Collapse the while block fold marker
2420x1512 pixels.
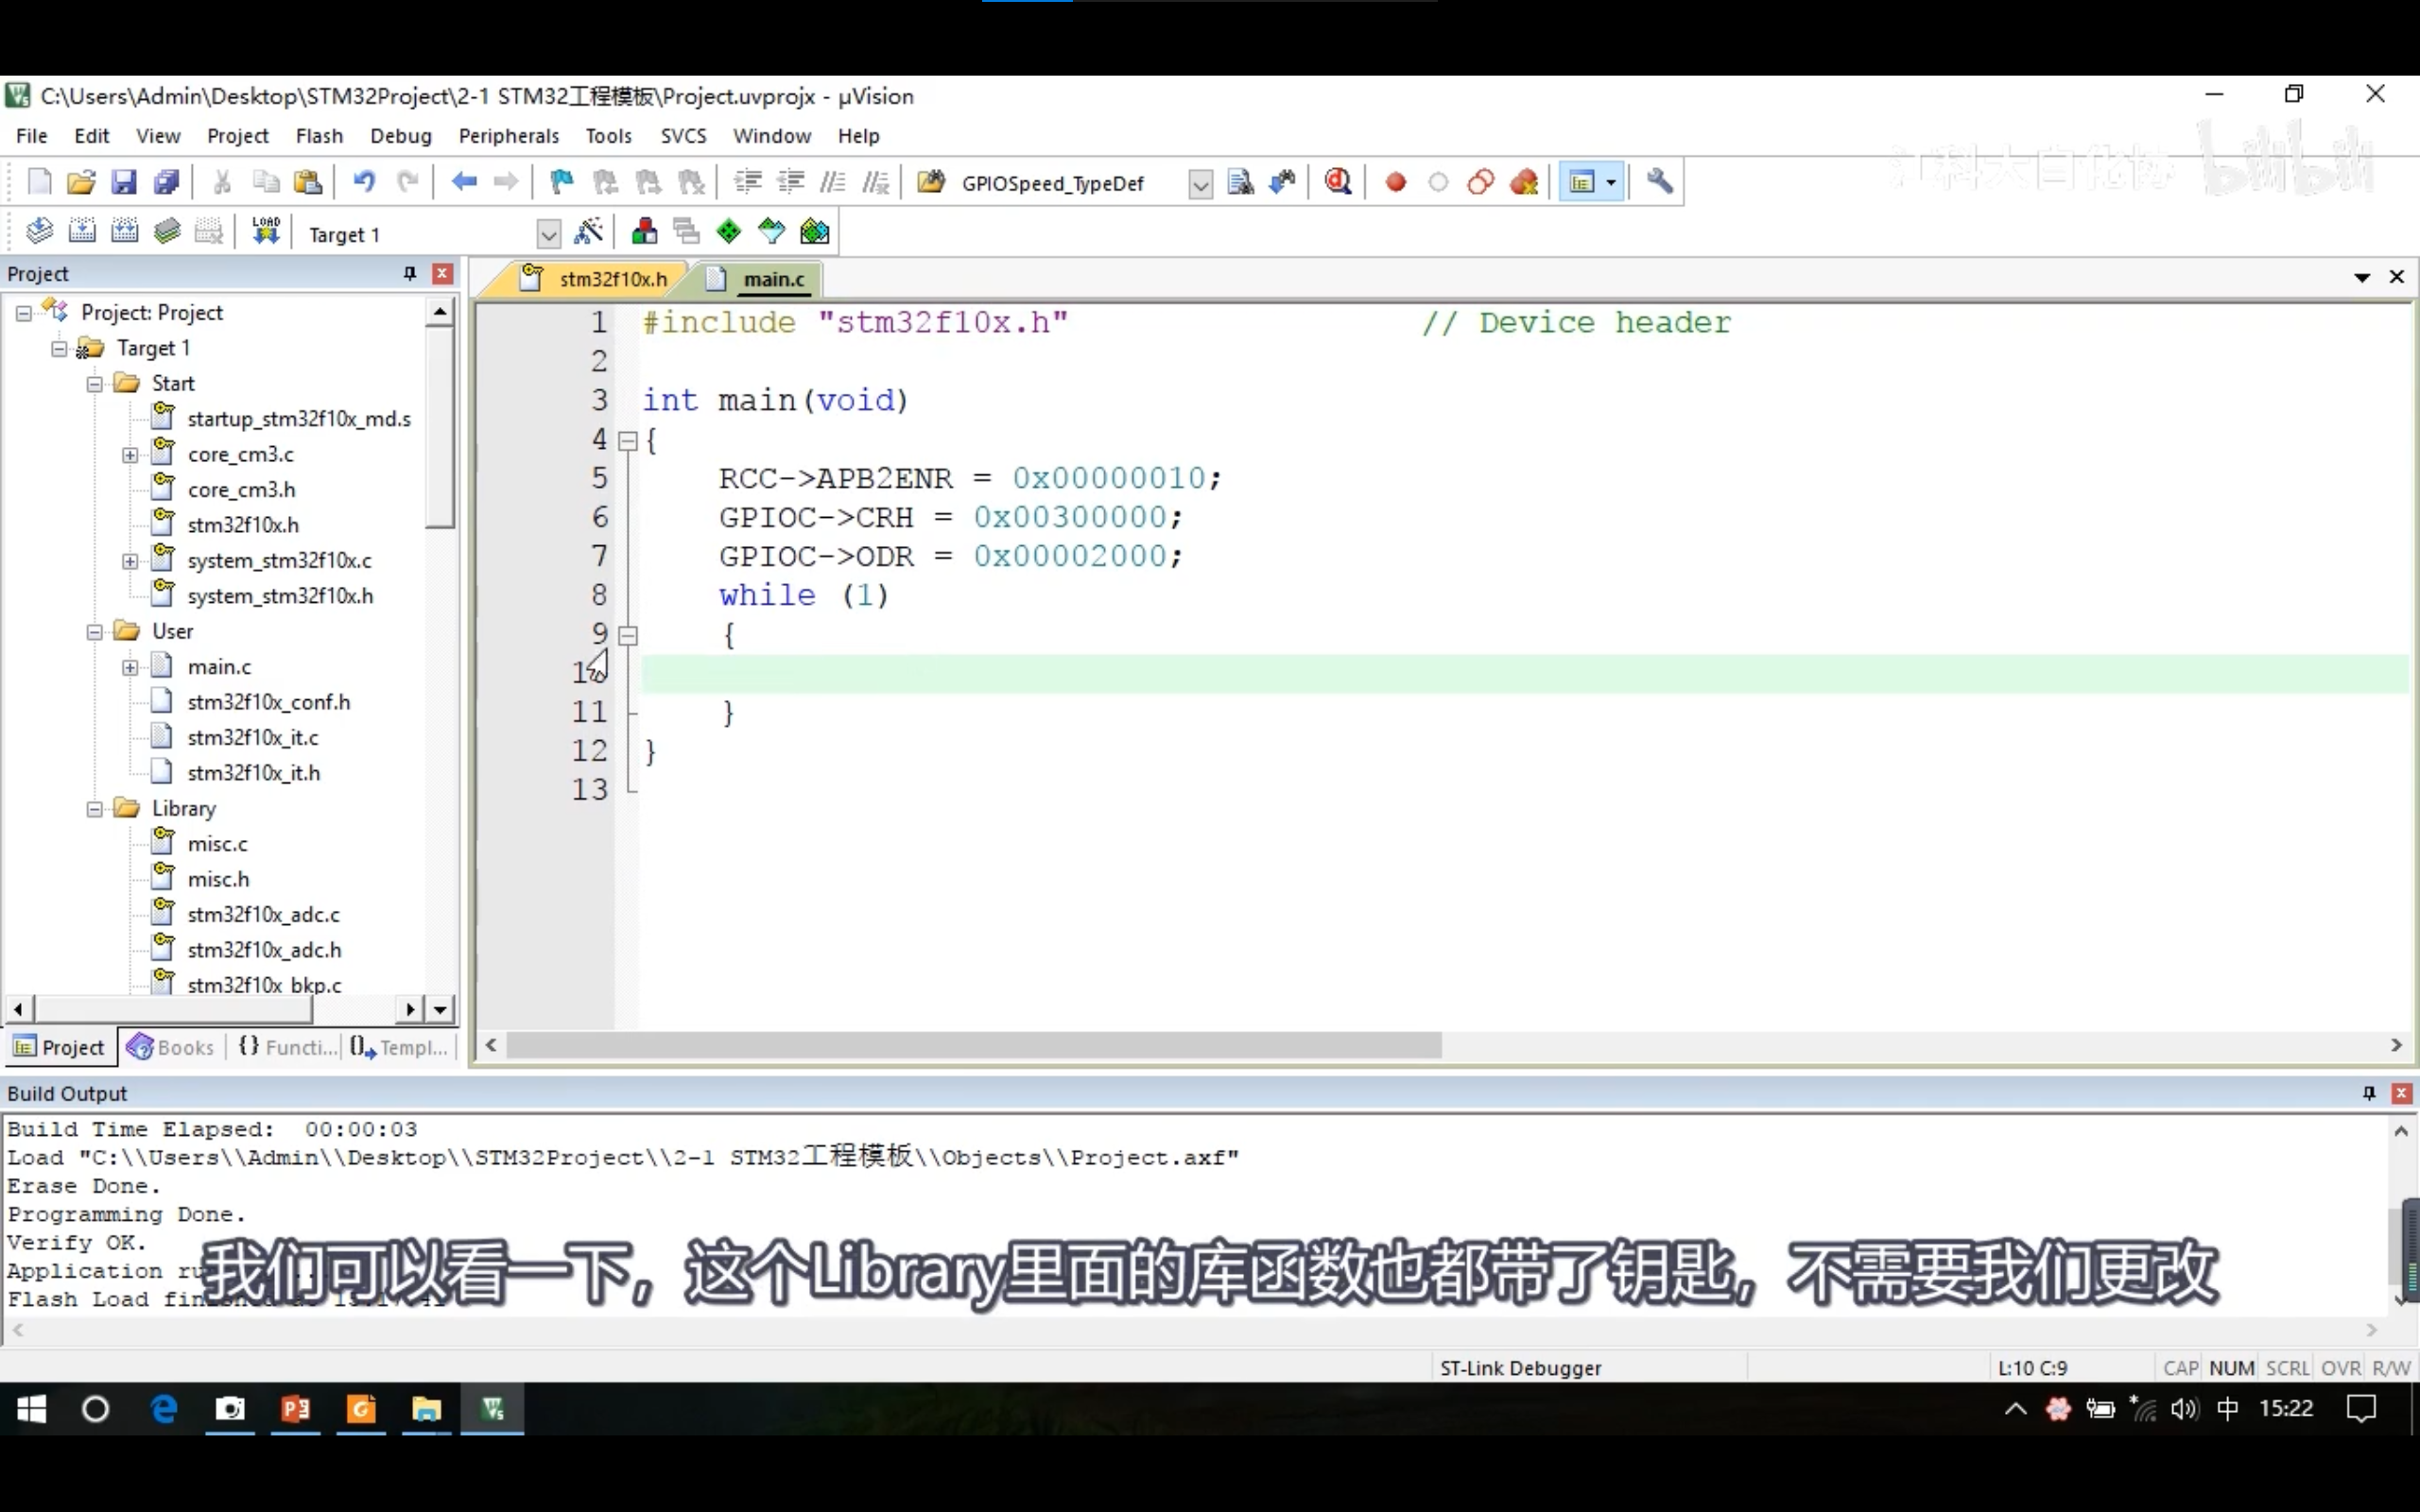(628, 635)
